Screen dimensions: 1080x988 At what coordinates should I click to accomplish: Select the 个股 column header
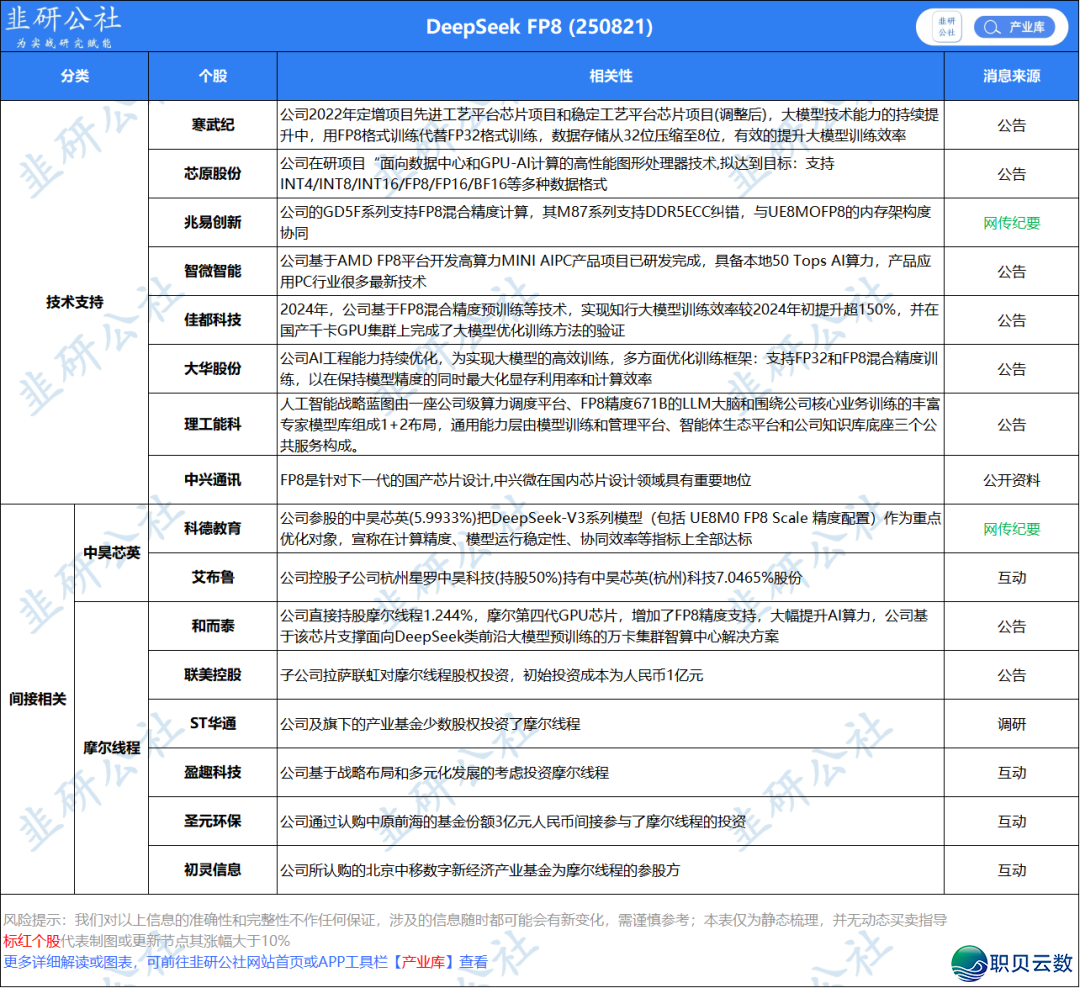point(213,76)
